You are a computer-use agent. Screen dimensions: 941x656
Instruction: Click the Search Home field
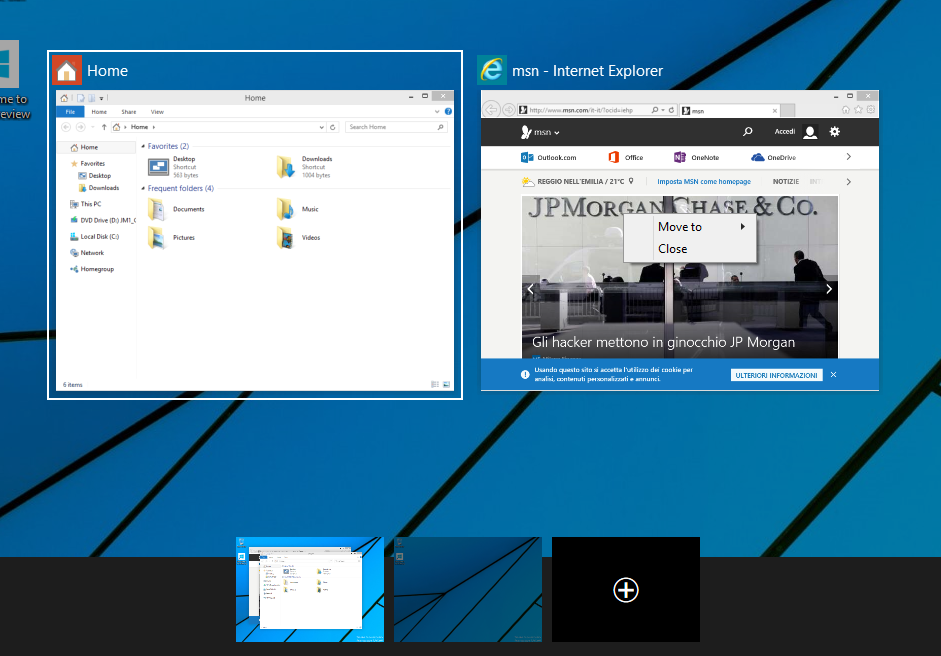pyautogui.click(x=395, y=127)
